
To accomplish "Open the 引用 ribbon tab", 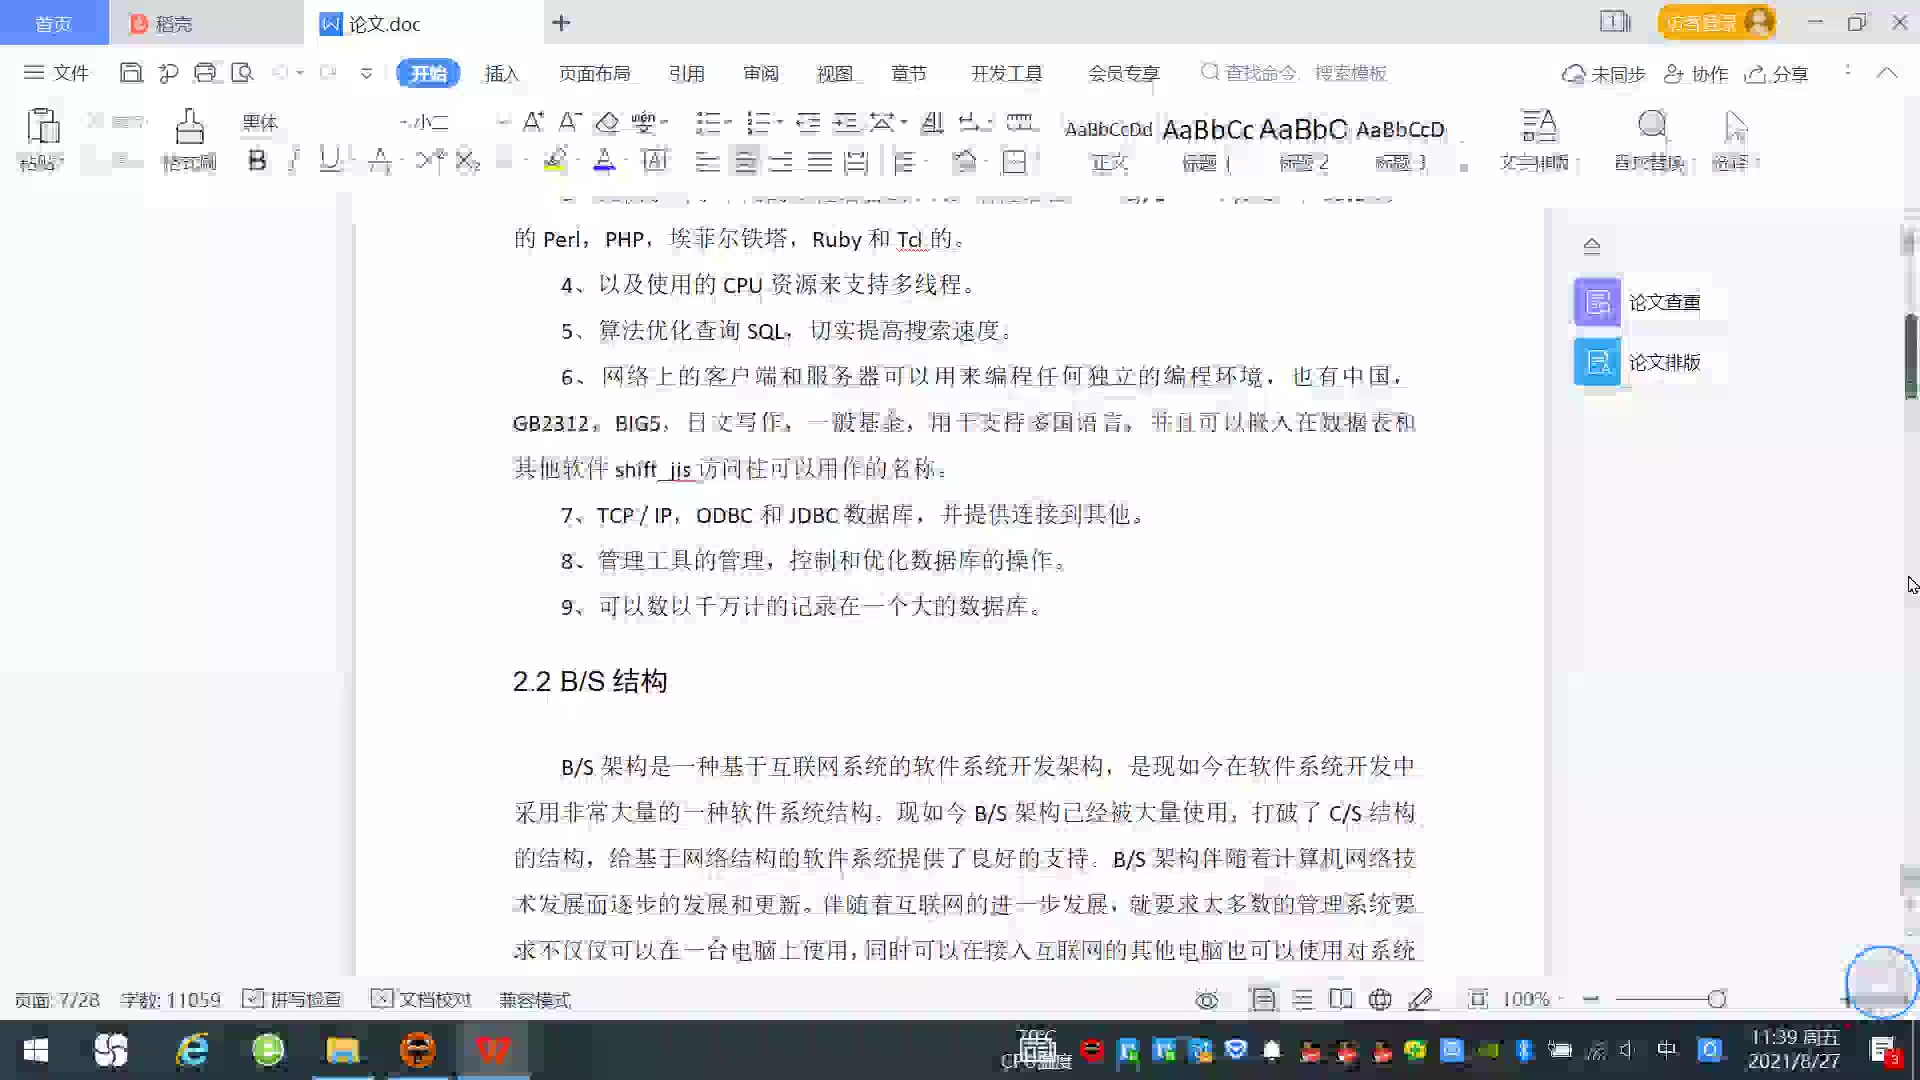I will pos(686,73).
